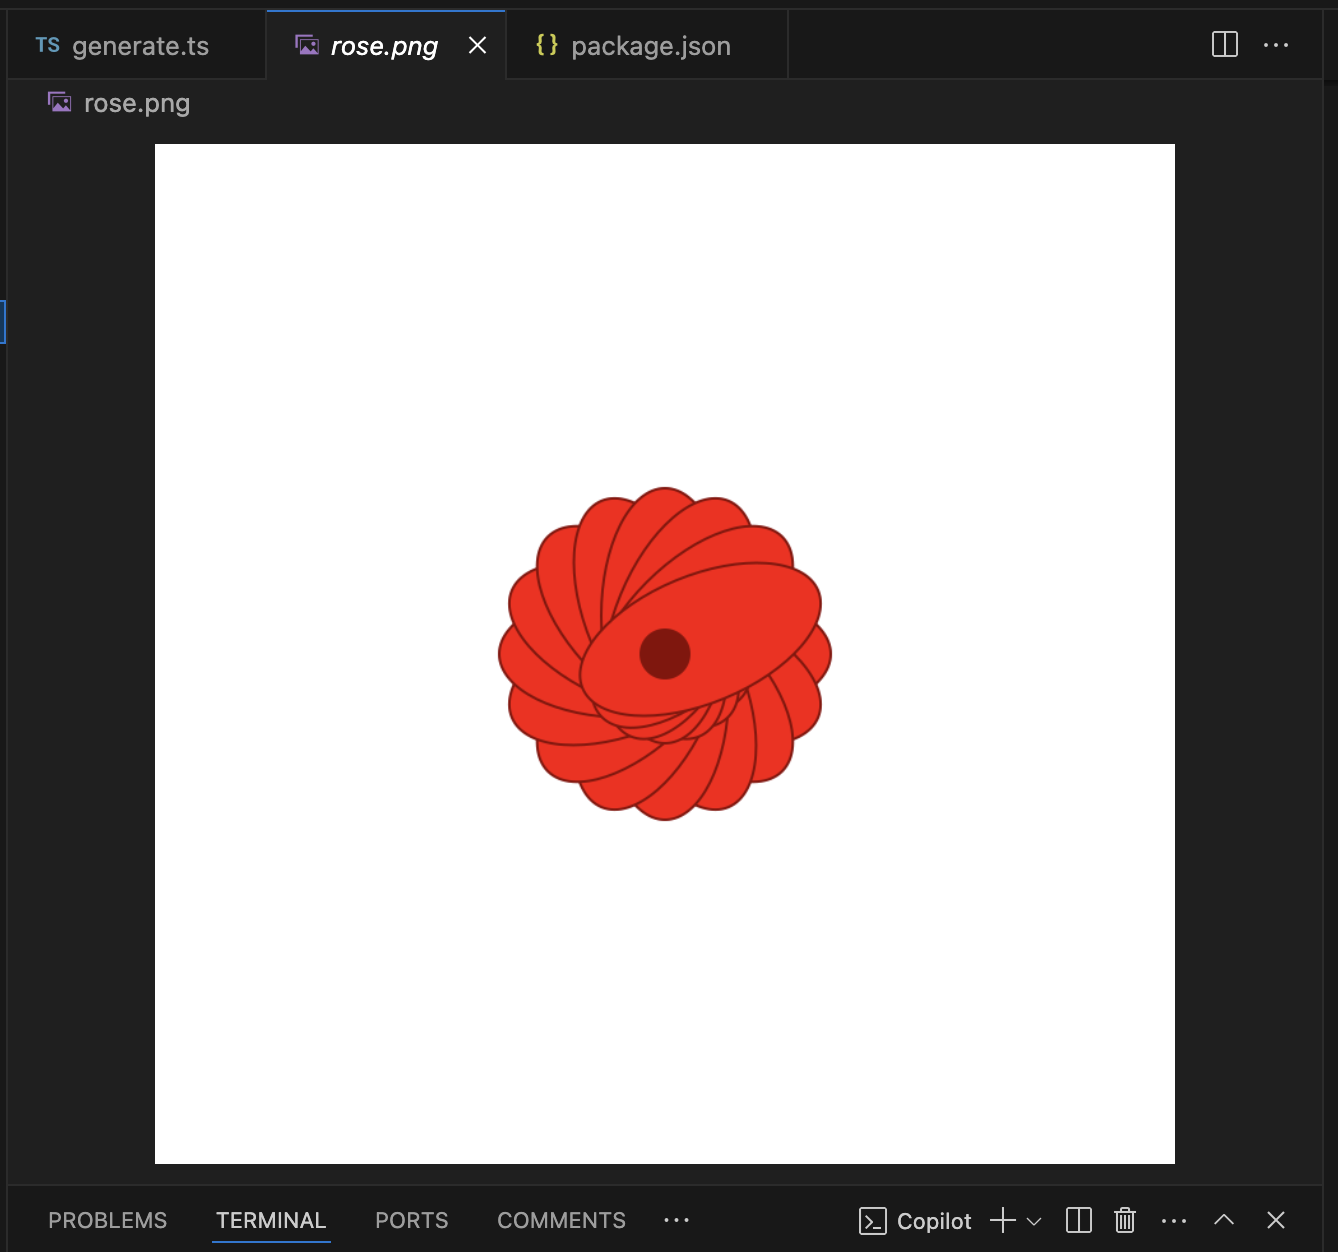Switch to the package.json tab
Screen dimensions: 1338x1252
point(647,46)
